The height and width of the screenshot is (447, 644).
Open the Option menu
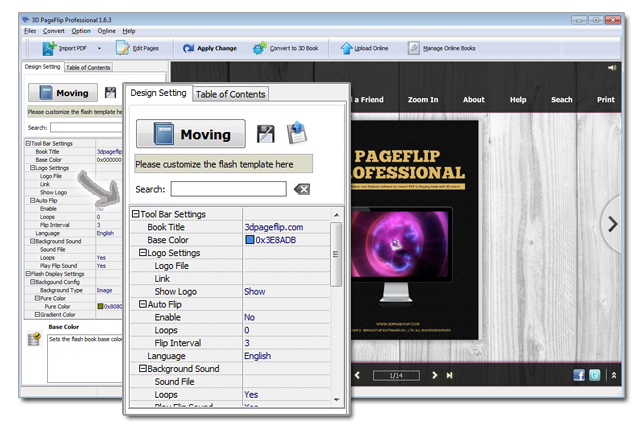point(80,31)
